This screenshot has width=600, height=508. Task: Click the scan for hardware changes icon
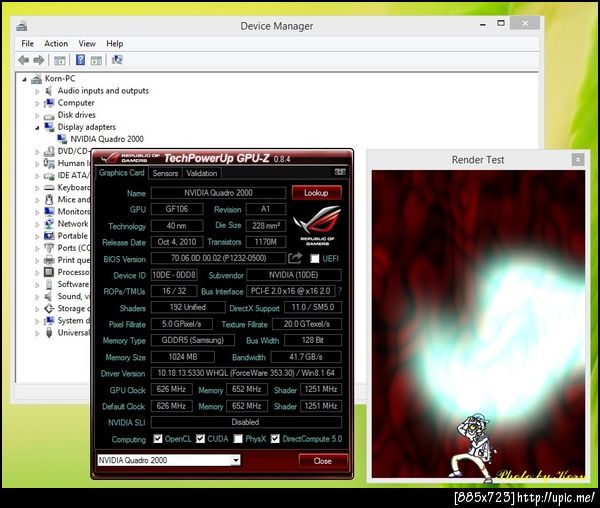coord(117,60)
